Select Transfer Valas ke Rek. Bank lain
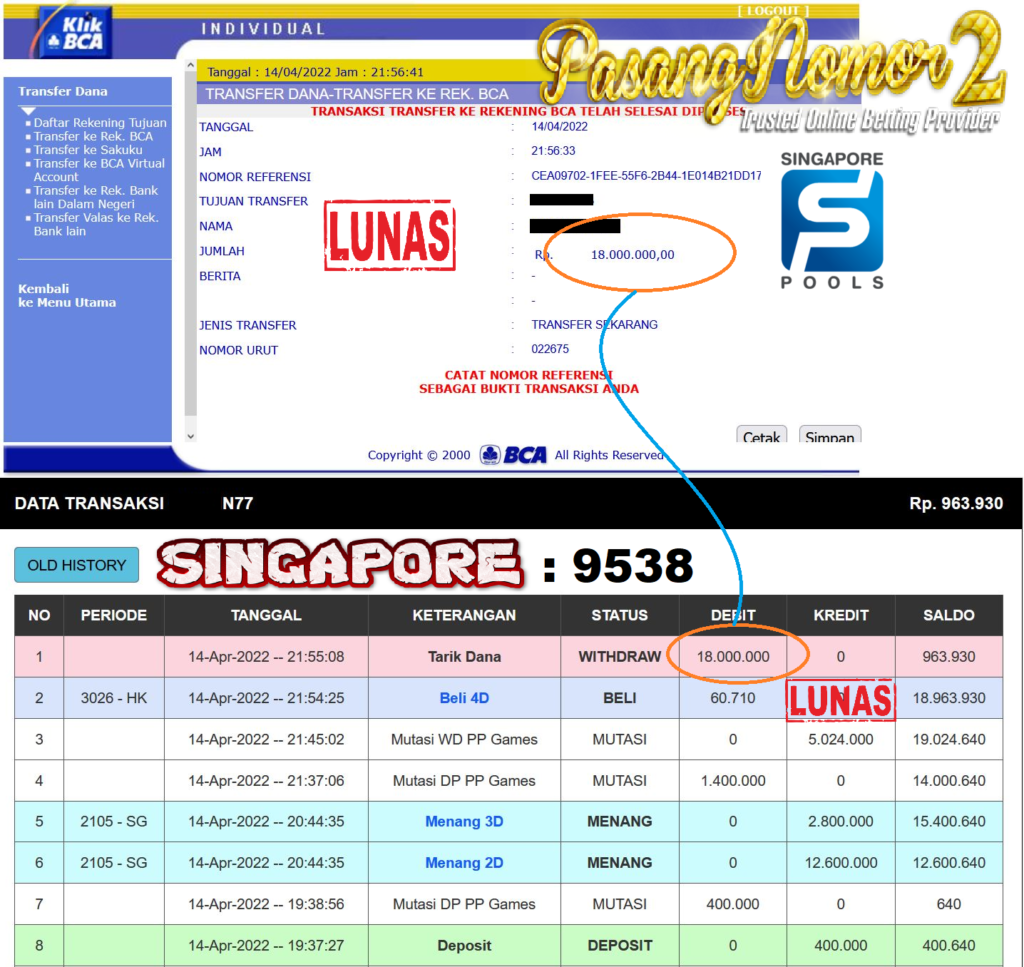 (x=96, y=225)
